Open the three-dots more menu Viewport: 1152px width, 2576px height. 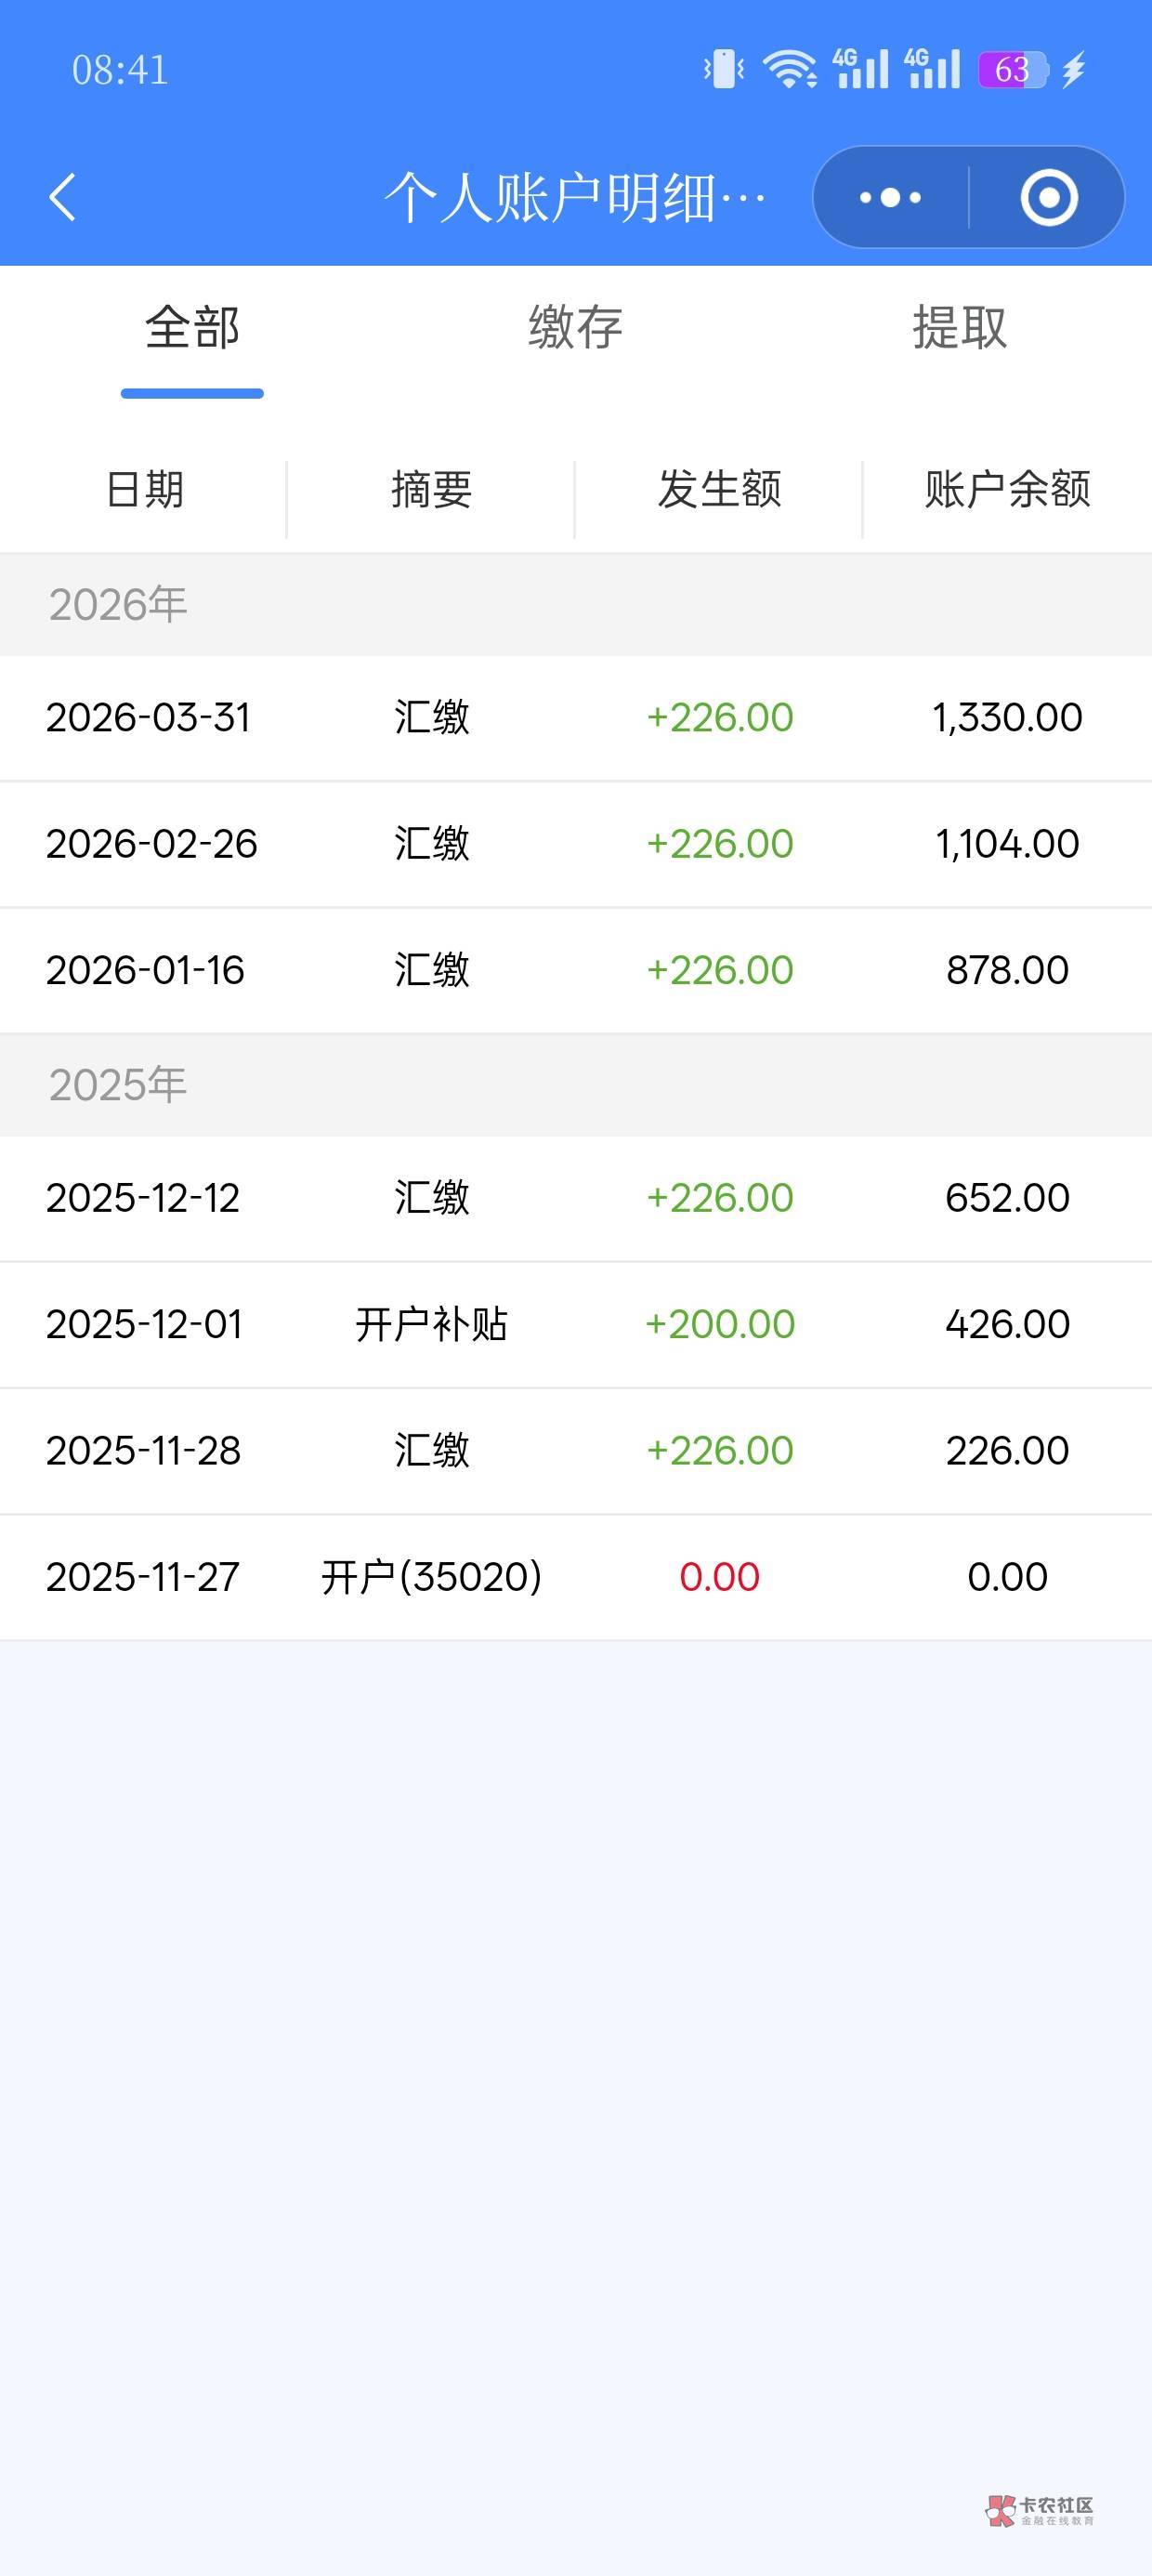pos(890,197)
